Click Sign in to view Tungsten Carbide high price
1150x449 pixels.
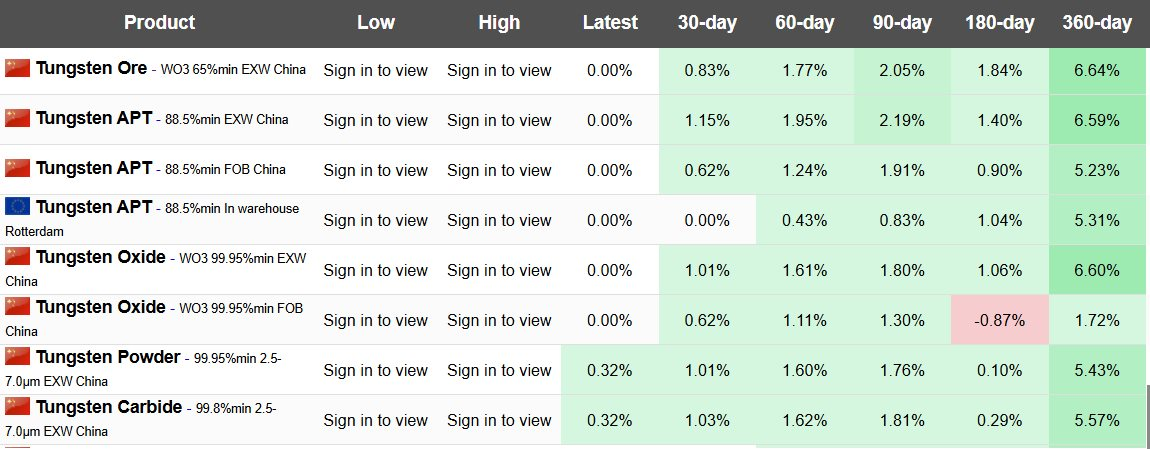[x=499, y=420]
